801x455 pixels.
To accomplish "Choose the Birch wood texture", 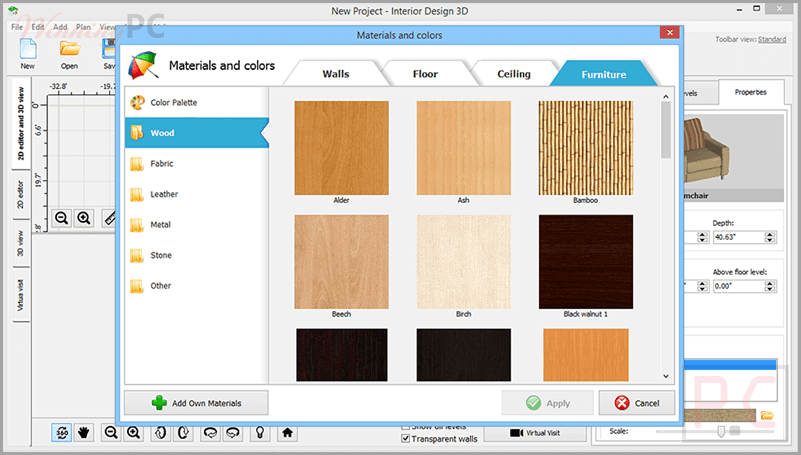I will pyautogui.click(x=463, y=262).
